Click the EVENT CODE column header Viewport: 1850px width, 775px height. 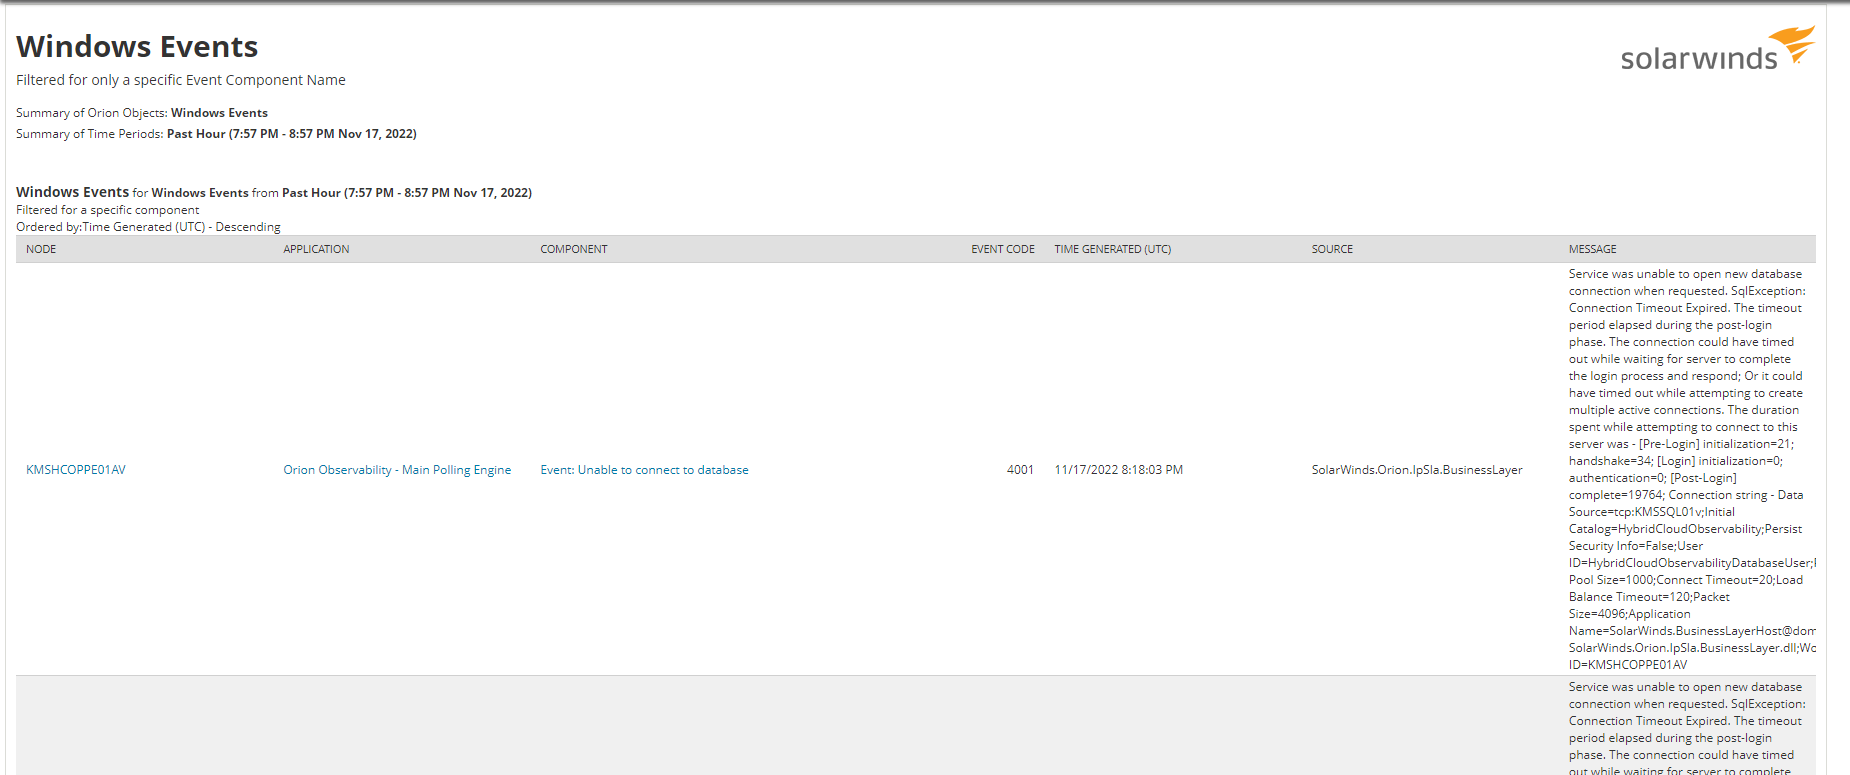click(1003, 249)
